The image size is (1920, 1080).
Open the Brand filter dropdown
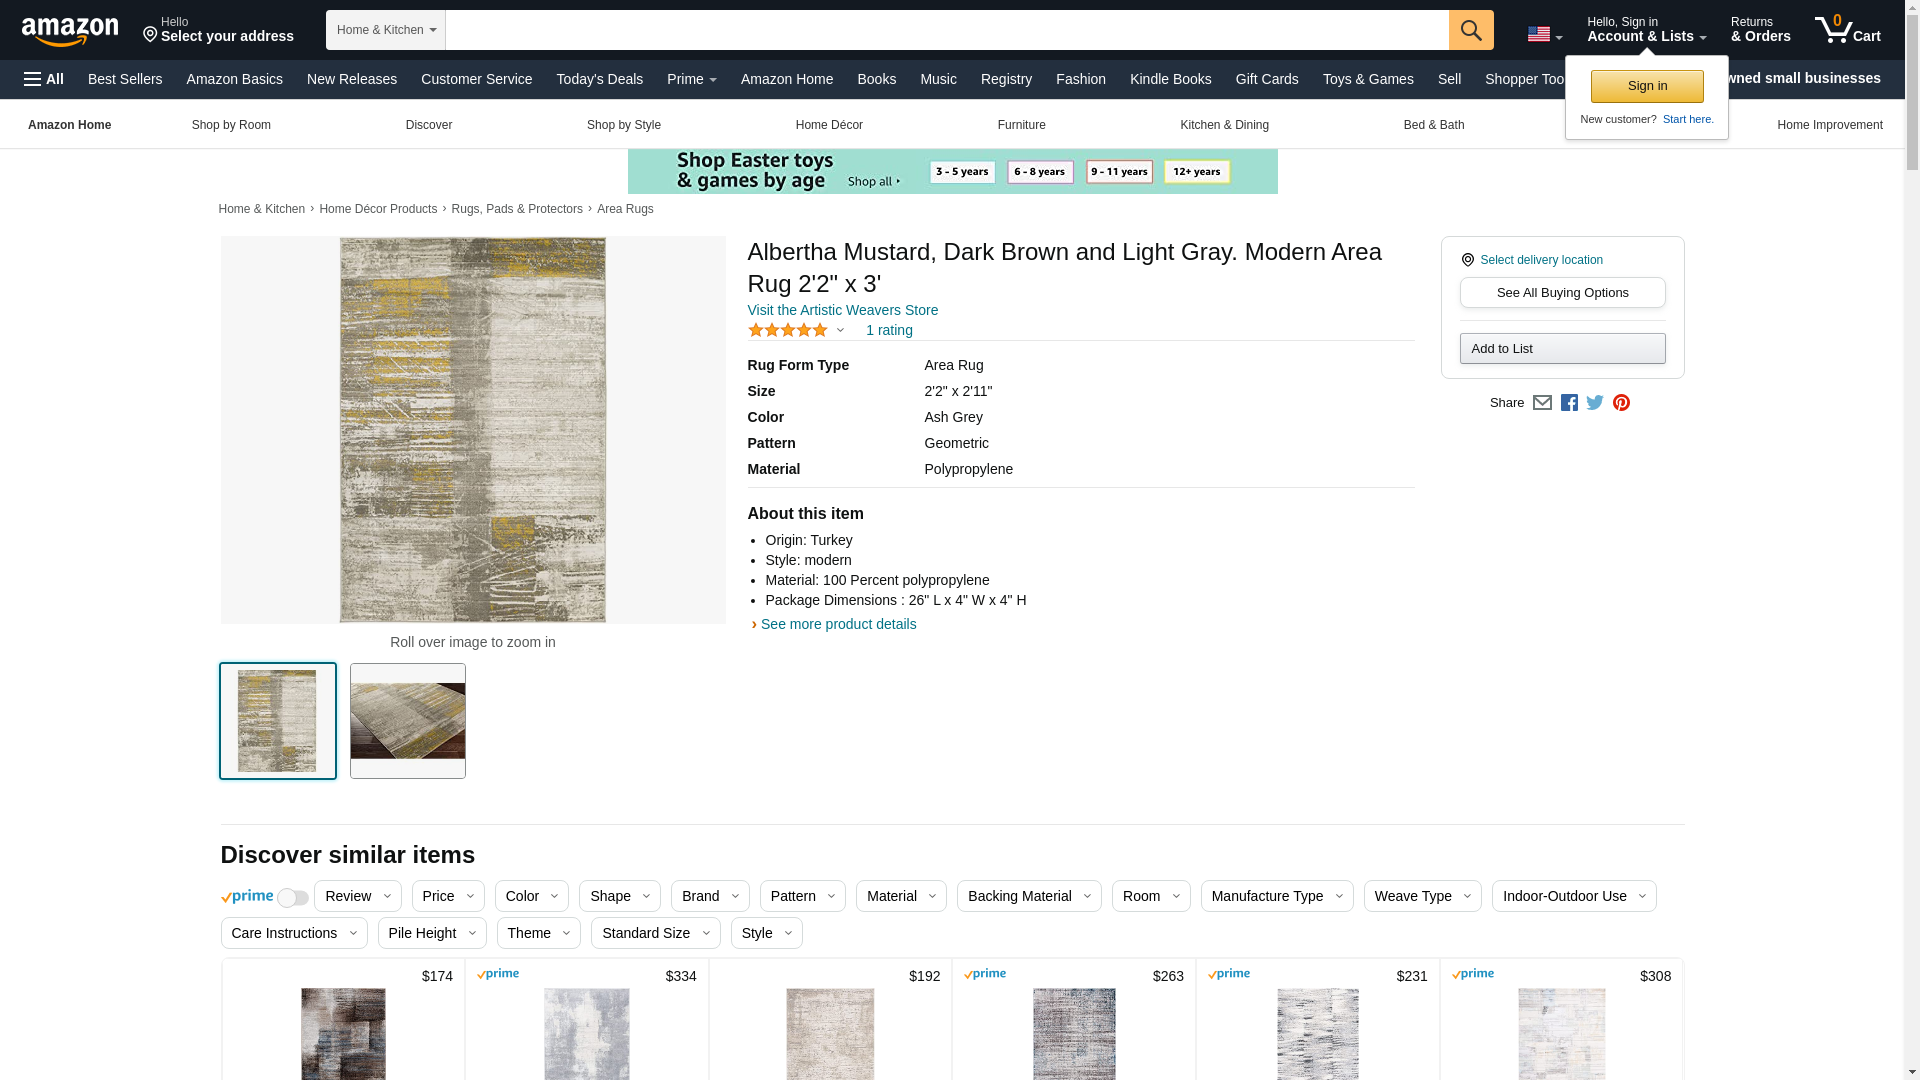(x=709, y=896)
